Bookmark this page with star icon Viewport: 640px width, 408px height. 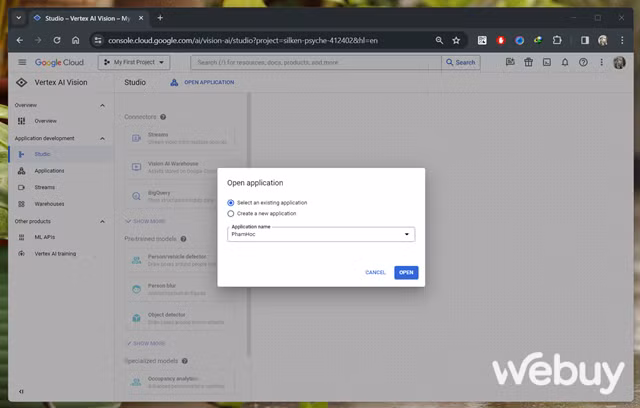click(x=456, y=40)
